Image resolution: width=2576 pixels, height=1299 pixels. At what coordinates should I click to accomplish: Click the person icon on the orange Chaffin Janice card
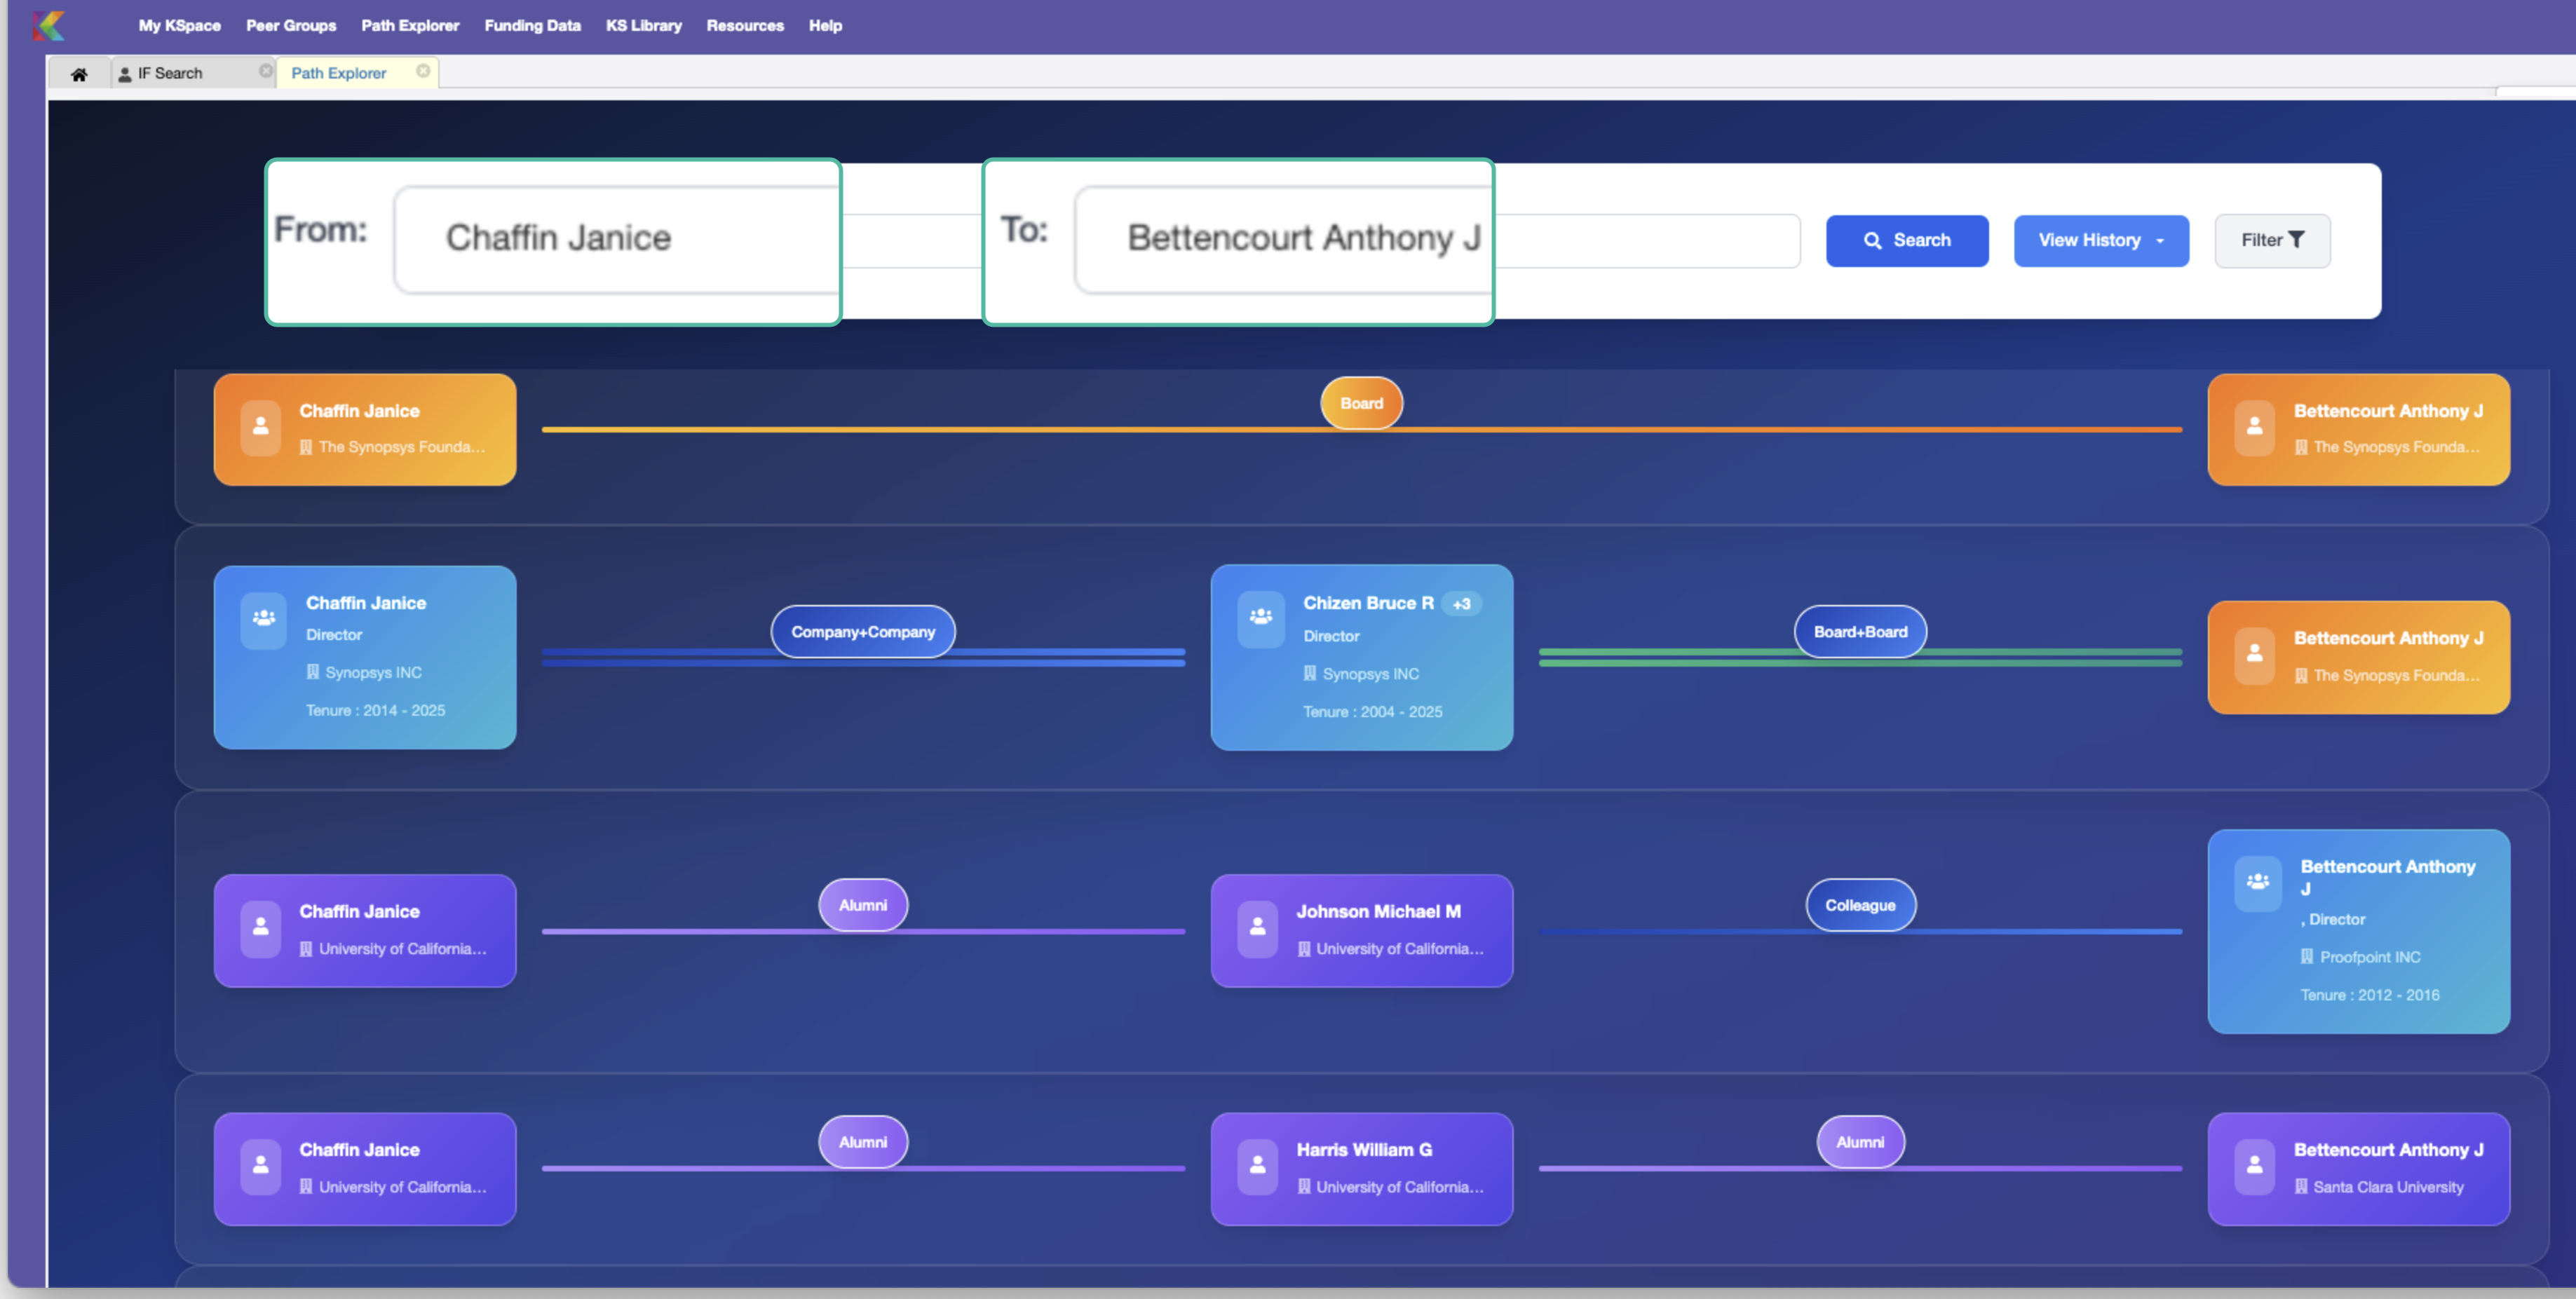[260, 427]
